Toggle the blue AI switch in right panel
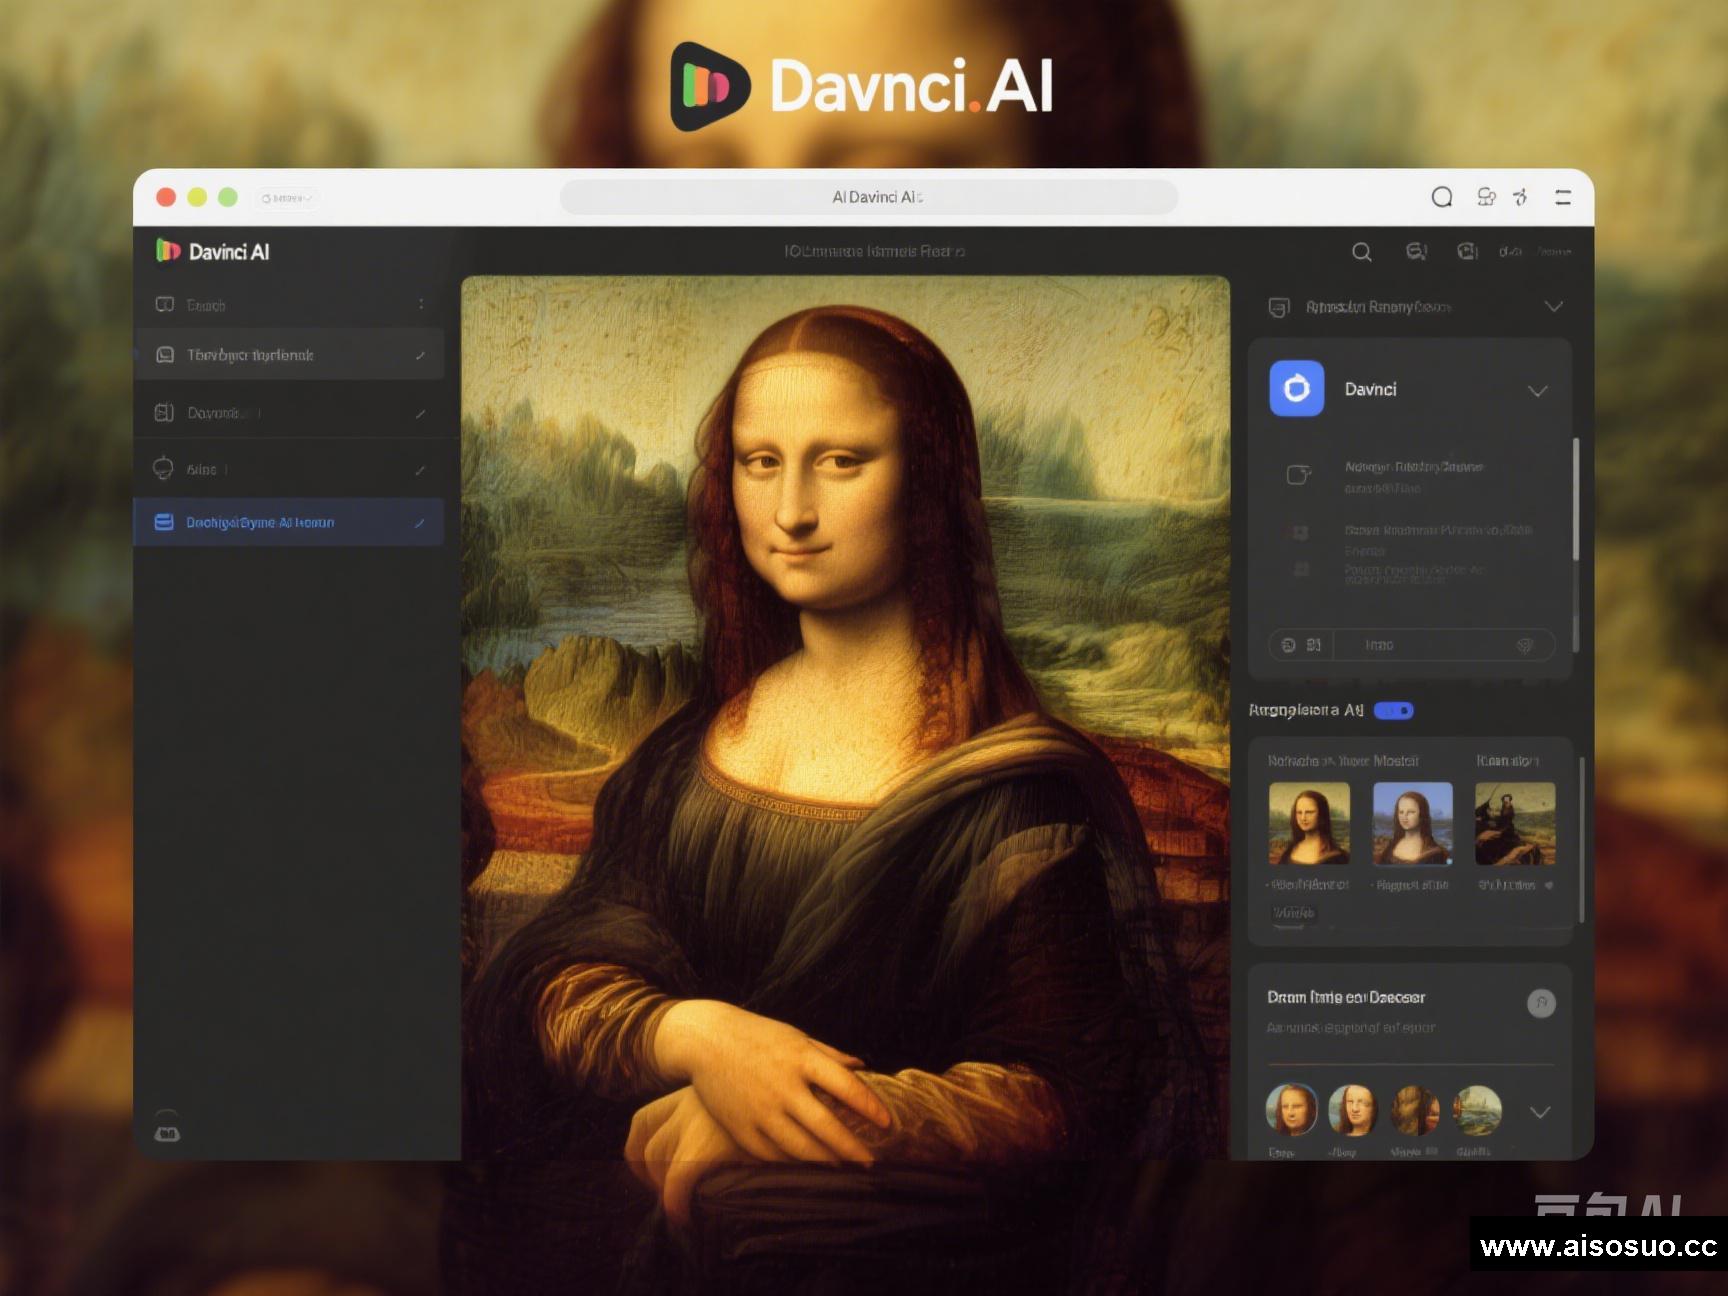 coord(1393,710)
